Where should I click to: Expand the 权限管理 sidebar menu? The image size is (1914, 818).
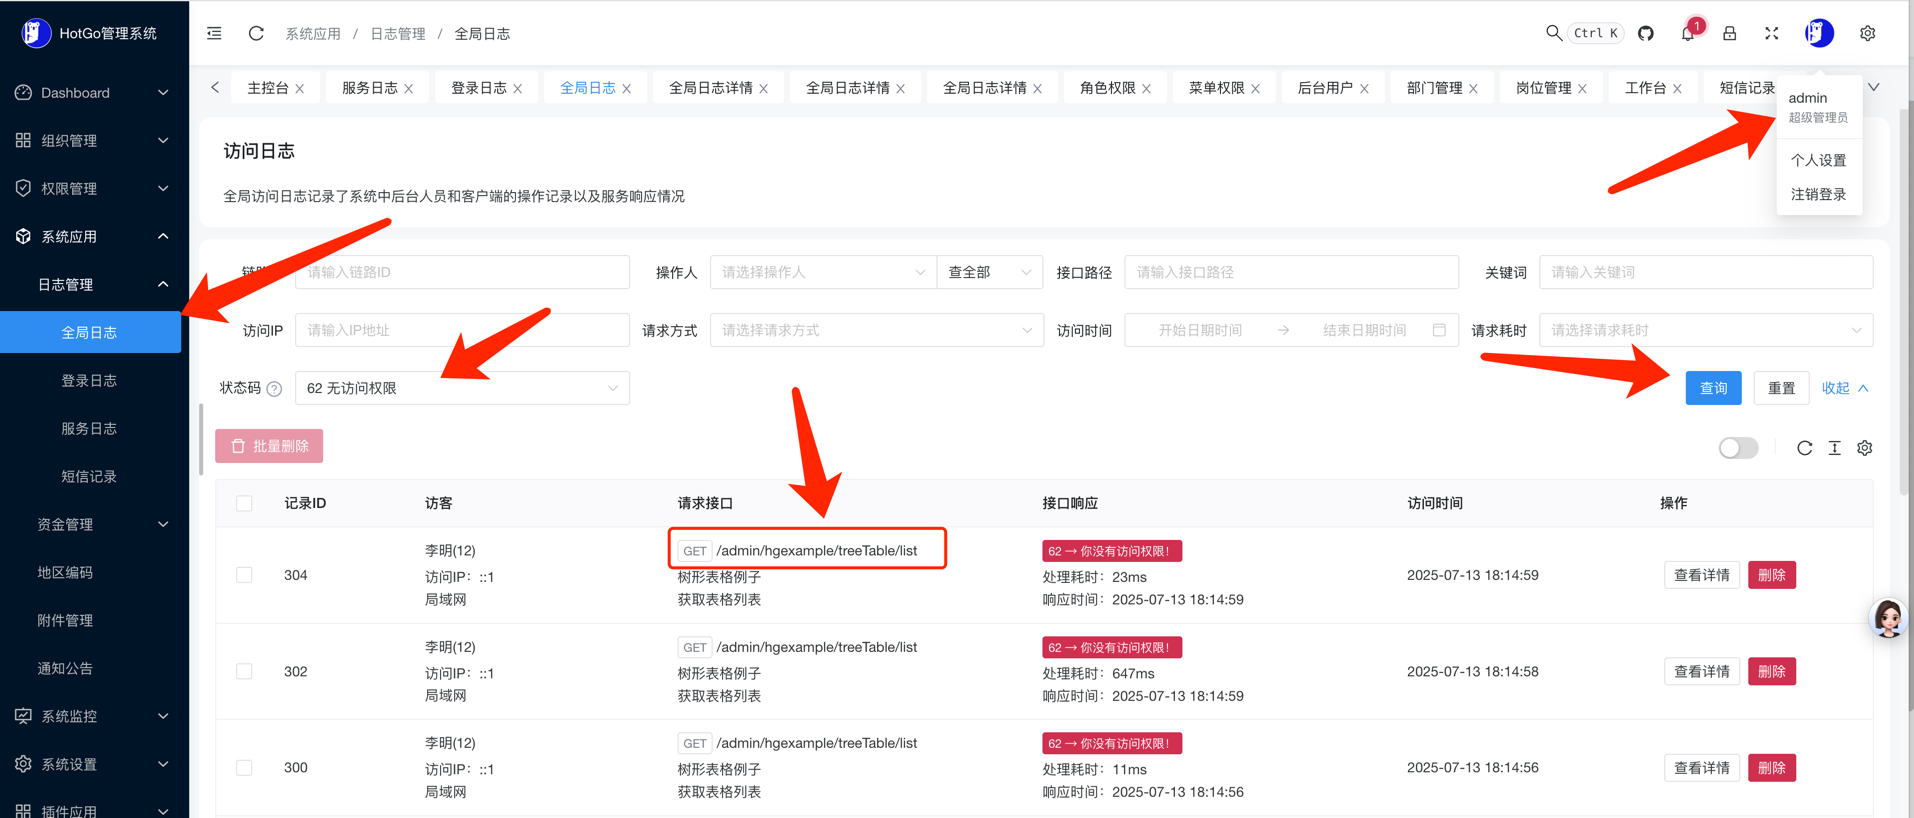pyautogui.click(x=92, y=188)
